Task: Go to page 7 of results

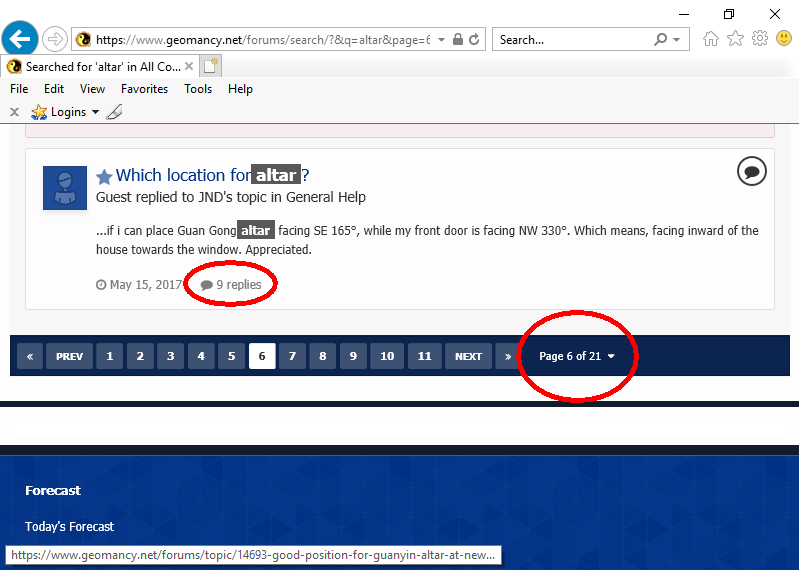Action: (x=292, y=356)
